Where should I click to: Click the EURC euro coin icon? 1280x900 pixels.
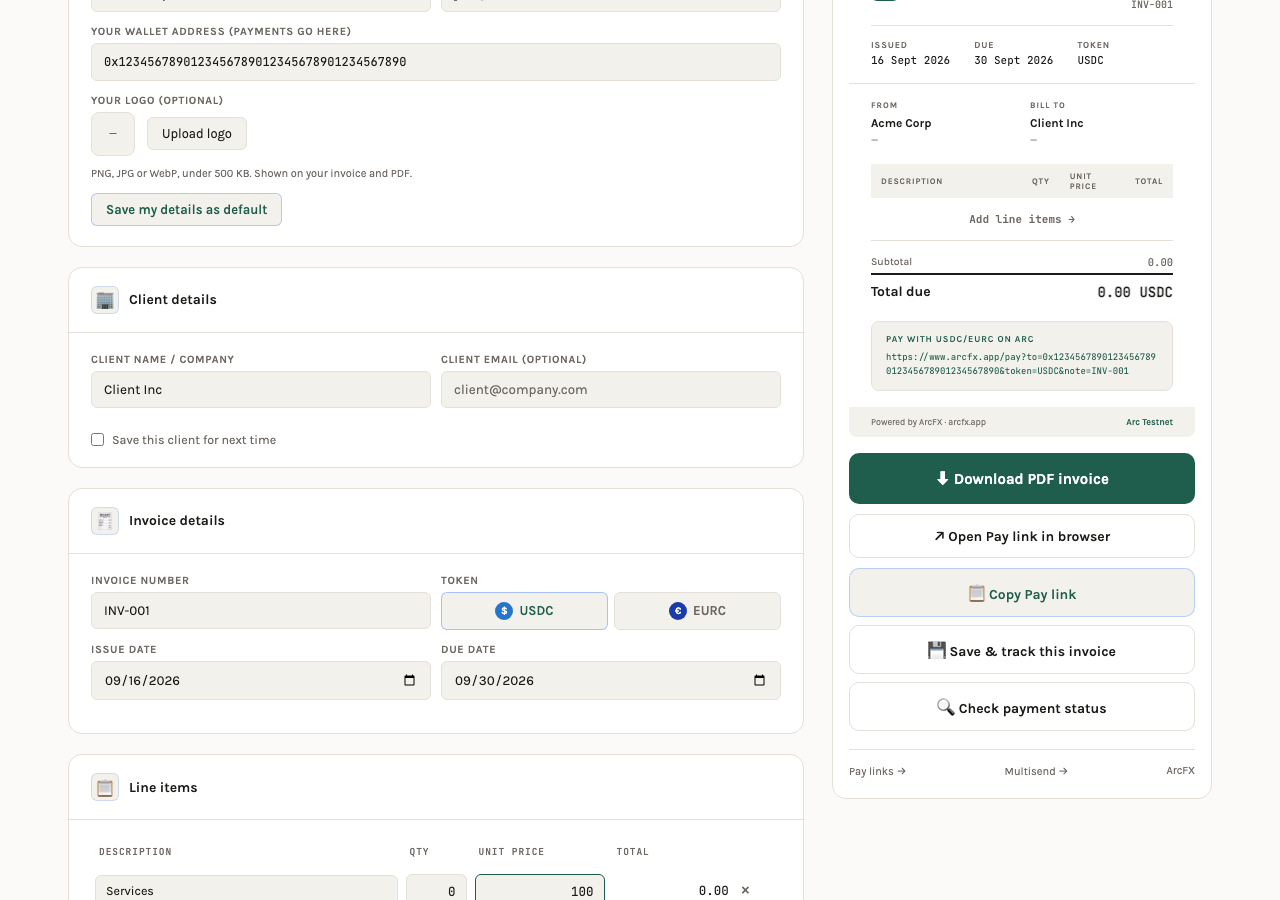pyautogui.click(x=678, y=611)
